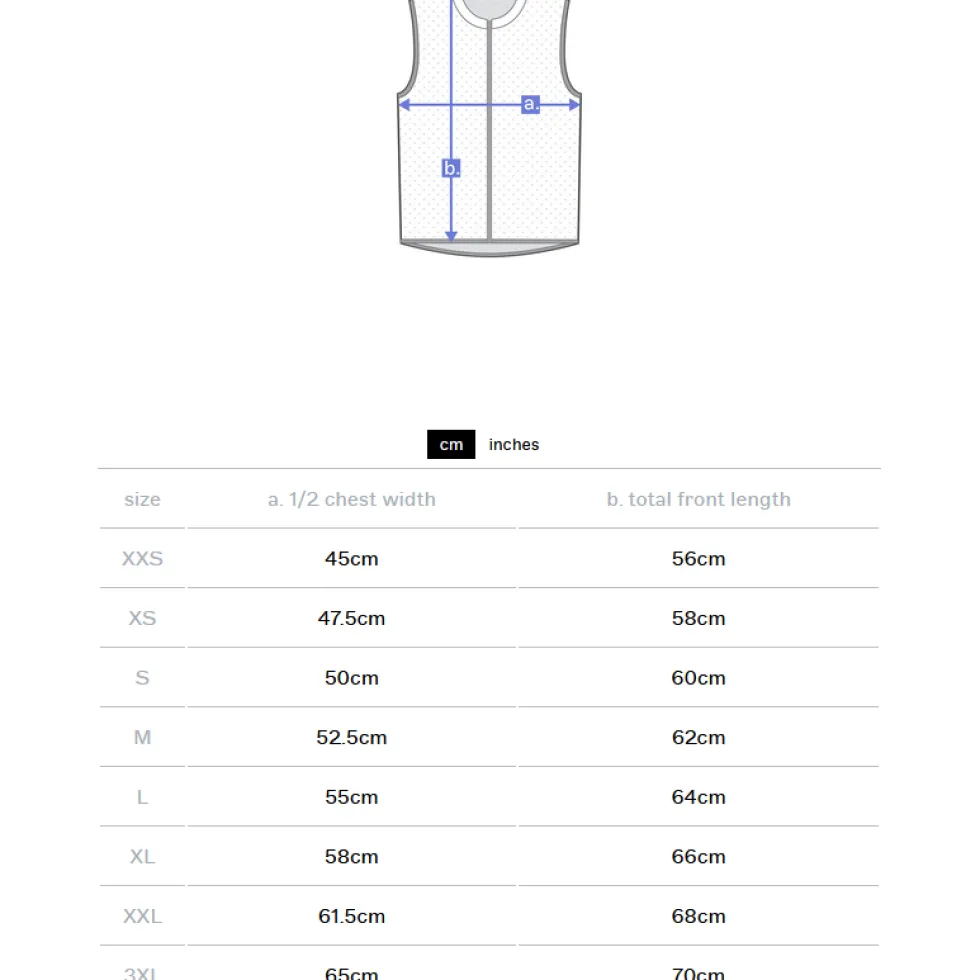Click the 62cm front length value
This screenshot has height=980, width=980.
699,738
